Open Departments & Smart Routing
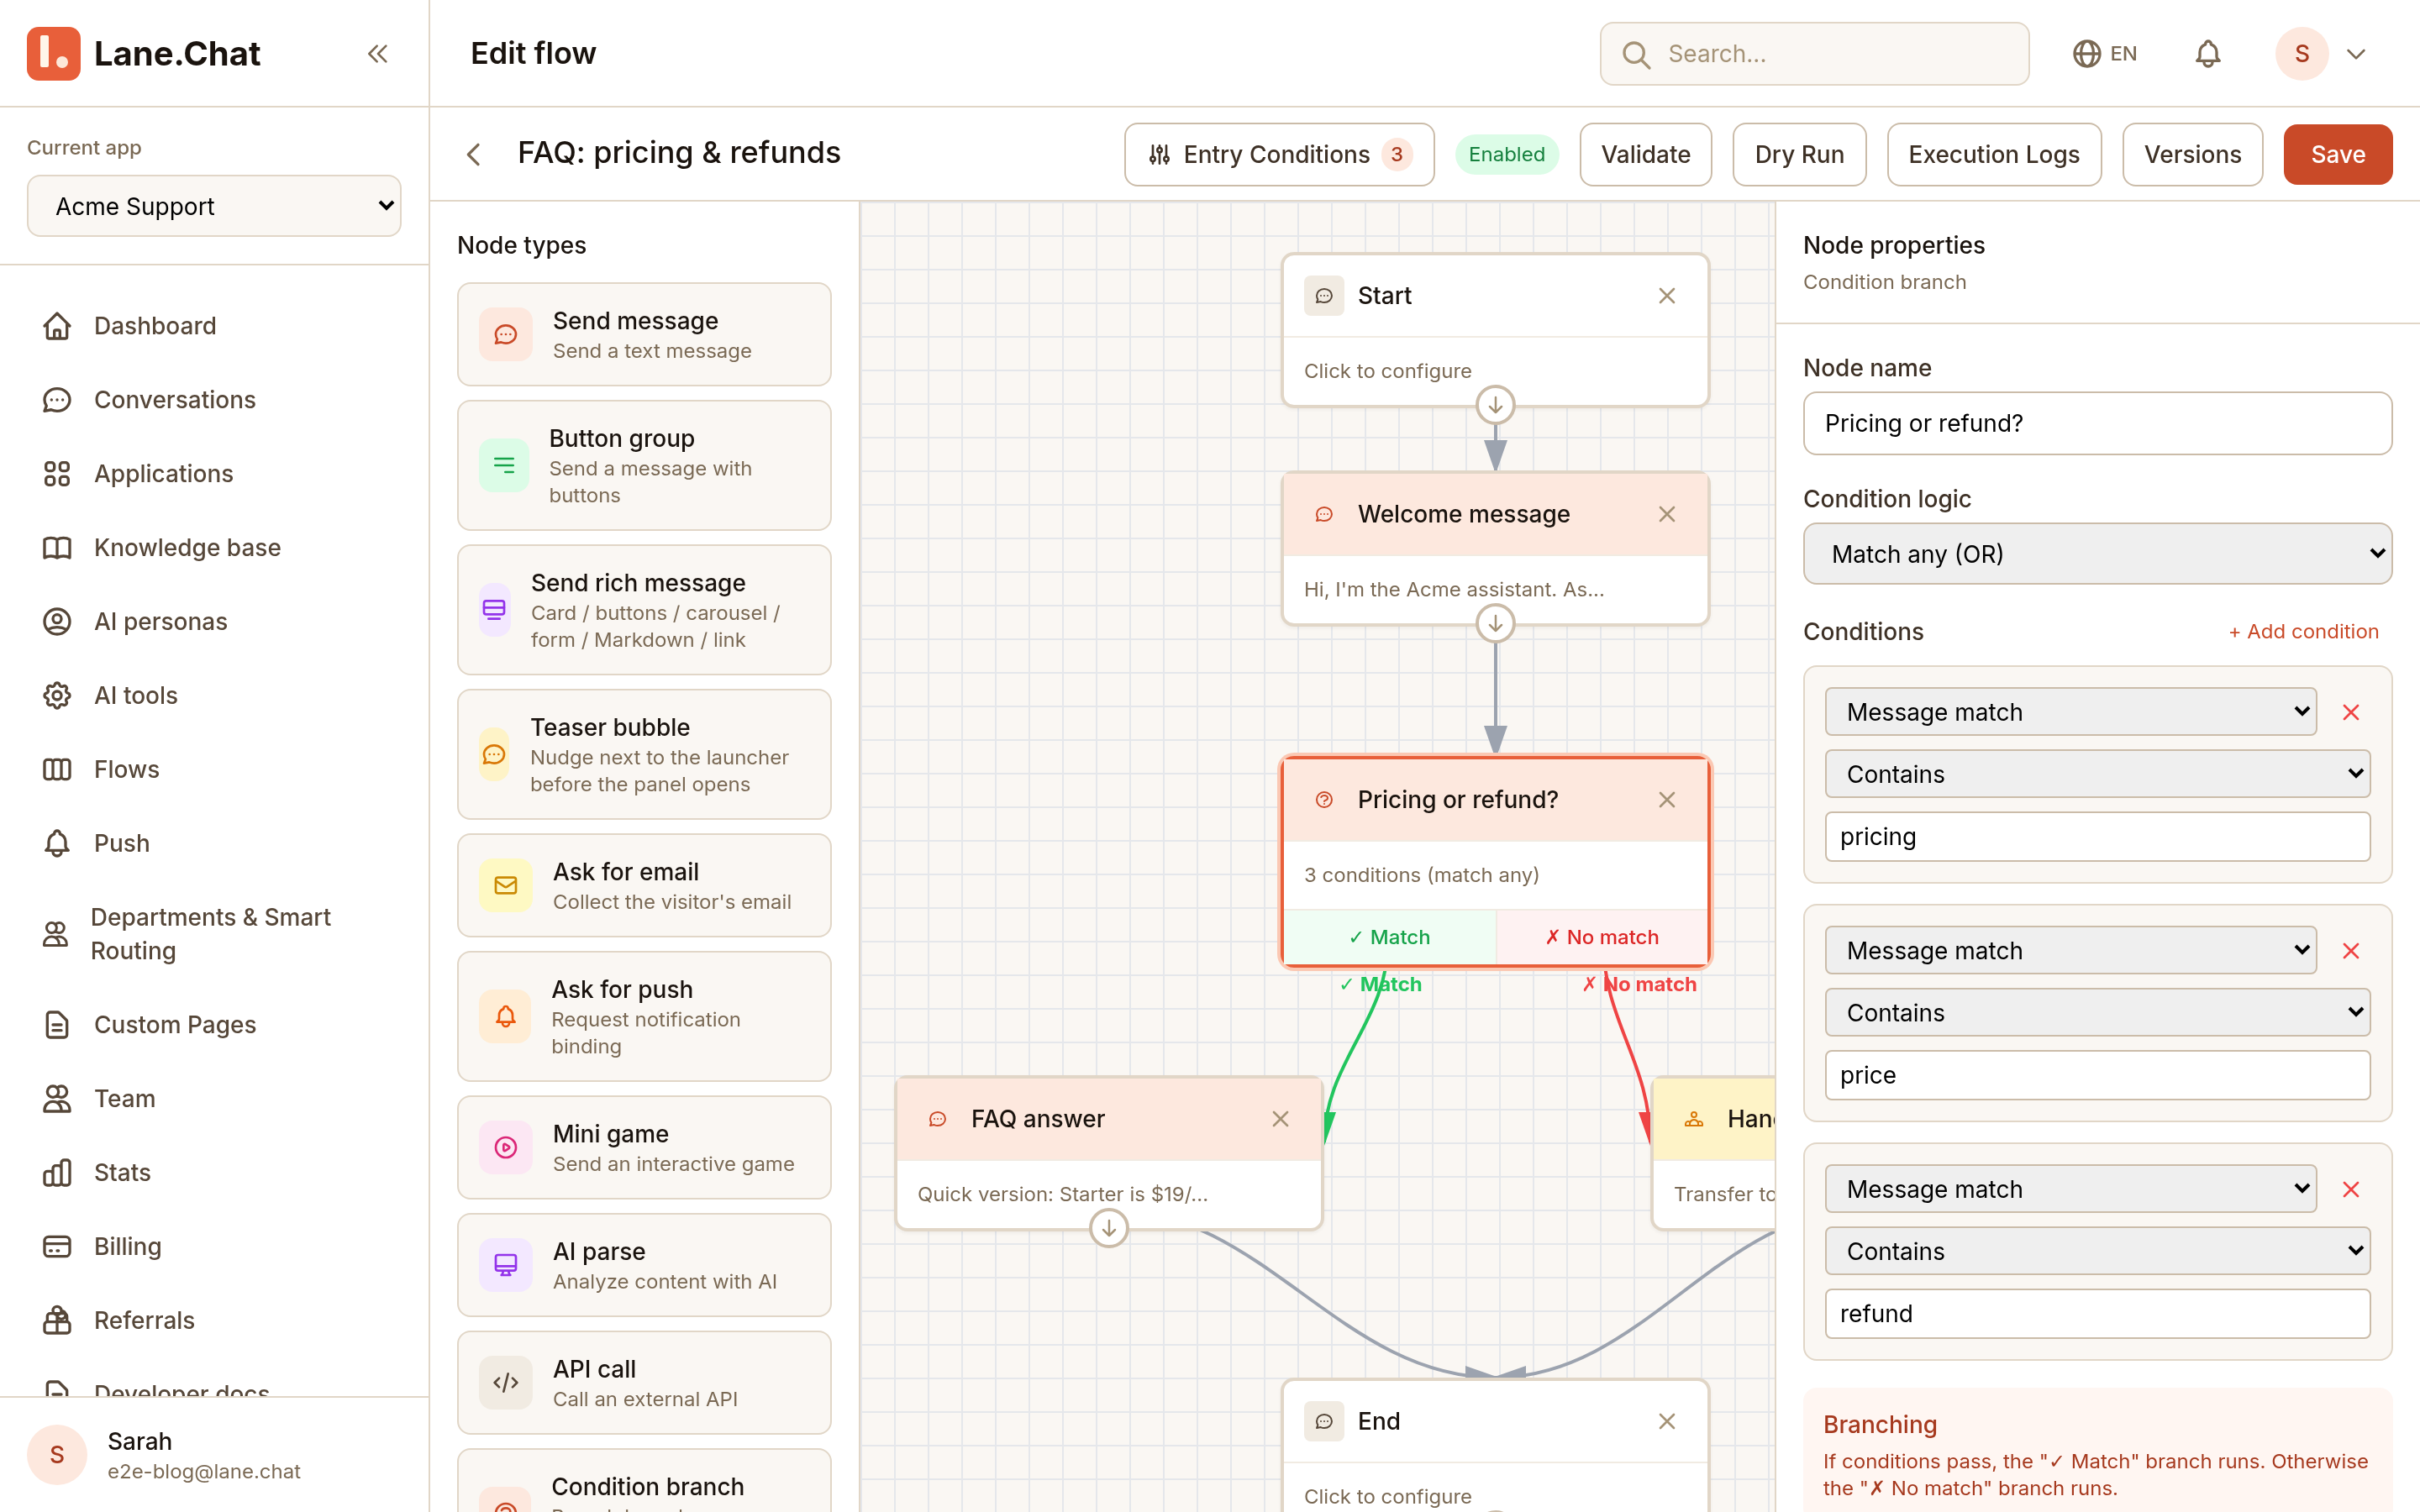 click(214, 934)
